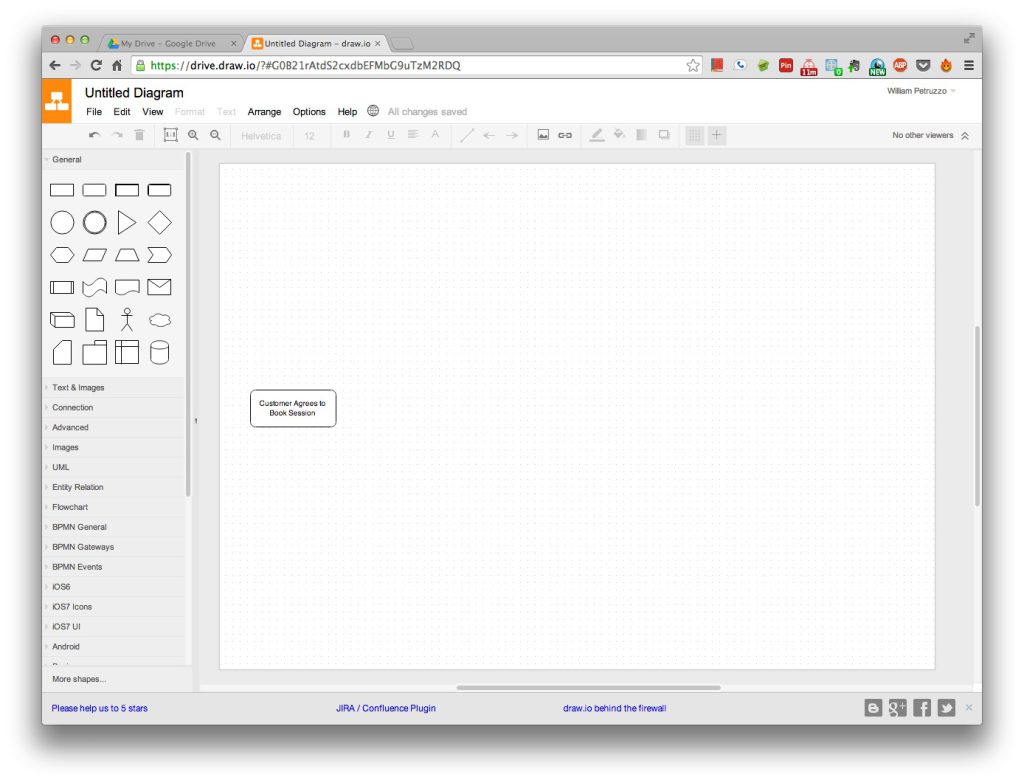1024x783 pixels.
Task: Select the diamond shape in General palette
Action: [159, 223]
